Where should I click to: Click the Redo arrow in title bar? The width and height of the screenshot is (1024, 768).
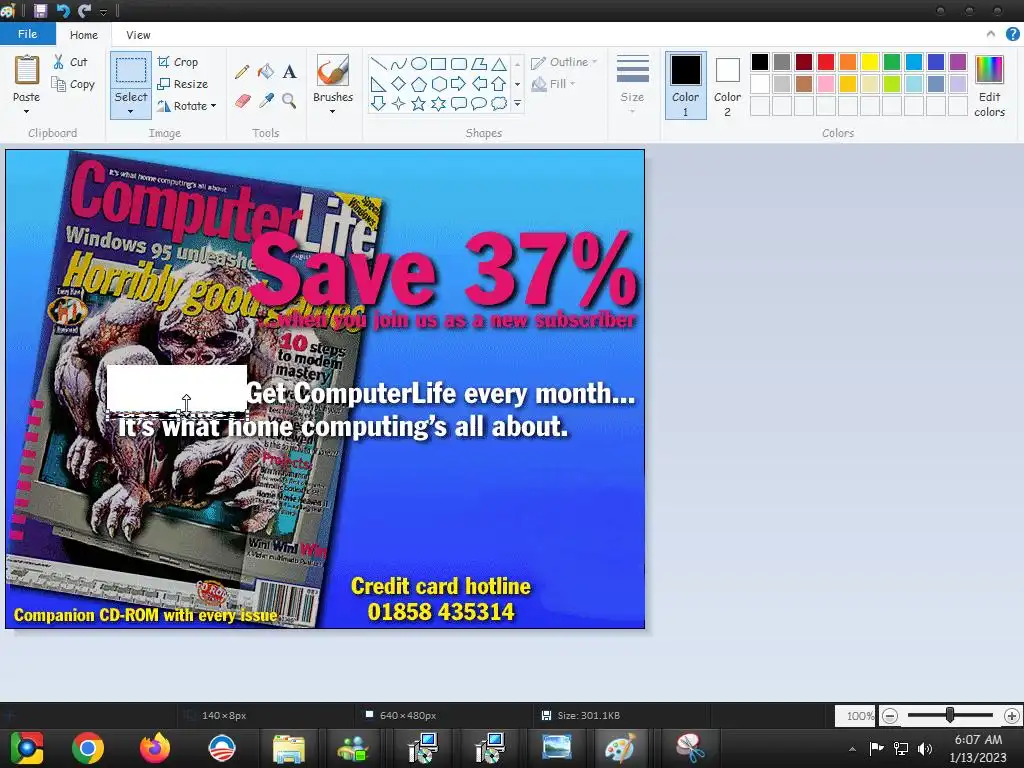(x=84, y=10)
